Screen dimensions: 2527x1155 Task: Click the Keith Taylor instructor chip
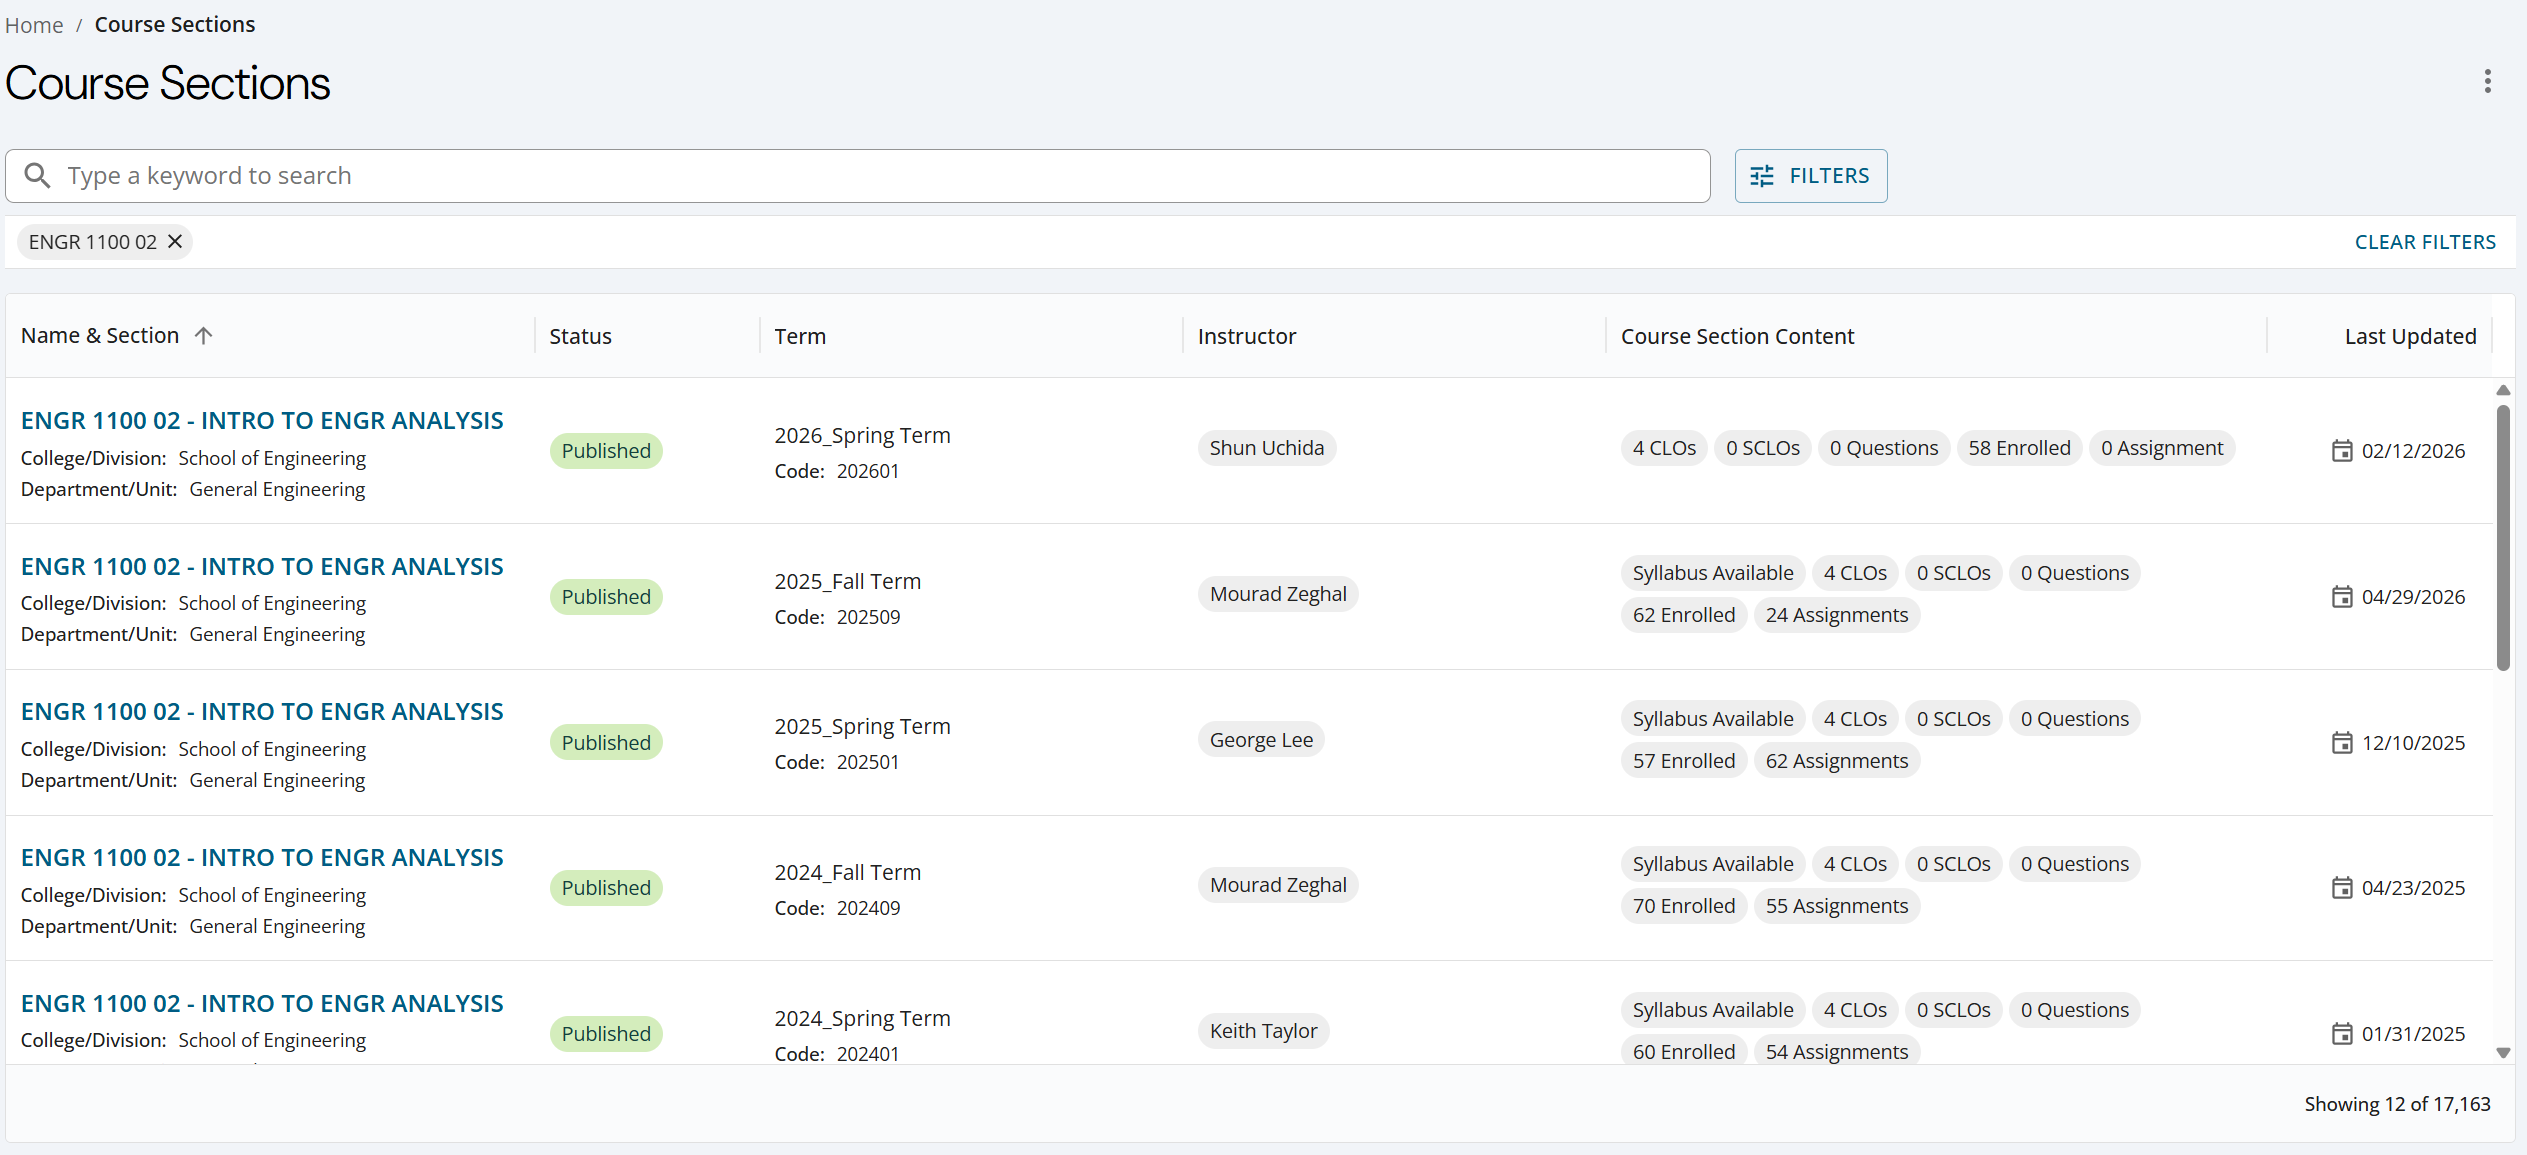[1263, 1031]
